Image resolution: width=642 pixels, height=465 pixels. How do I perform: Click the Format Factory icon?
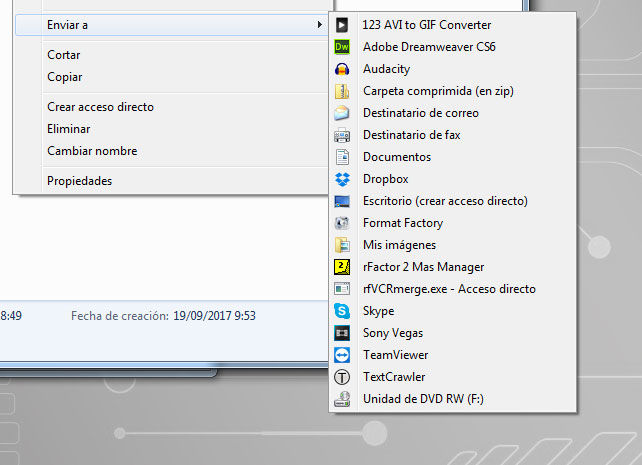point(342,223)
